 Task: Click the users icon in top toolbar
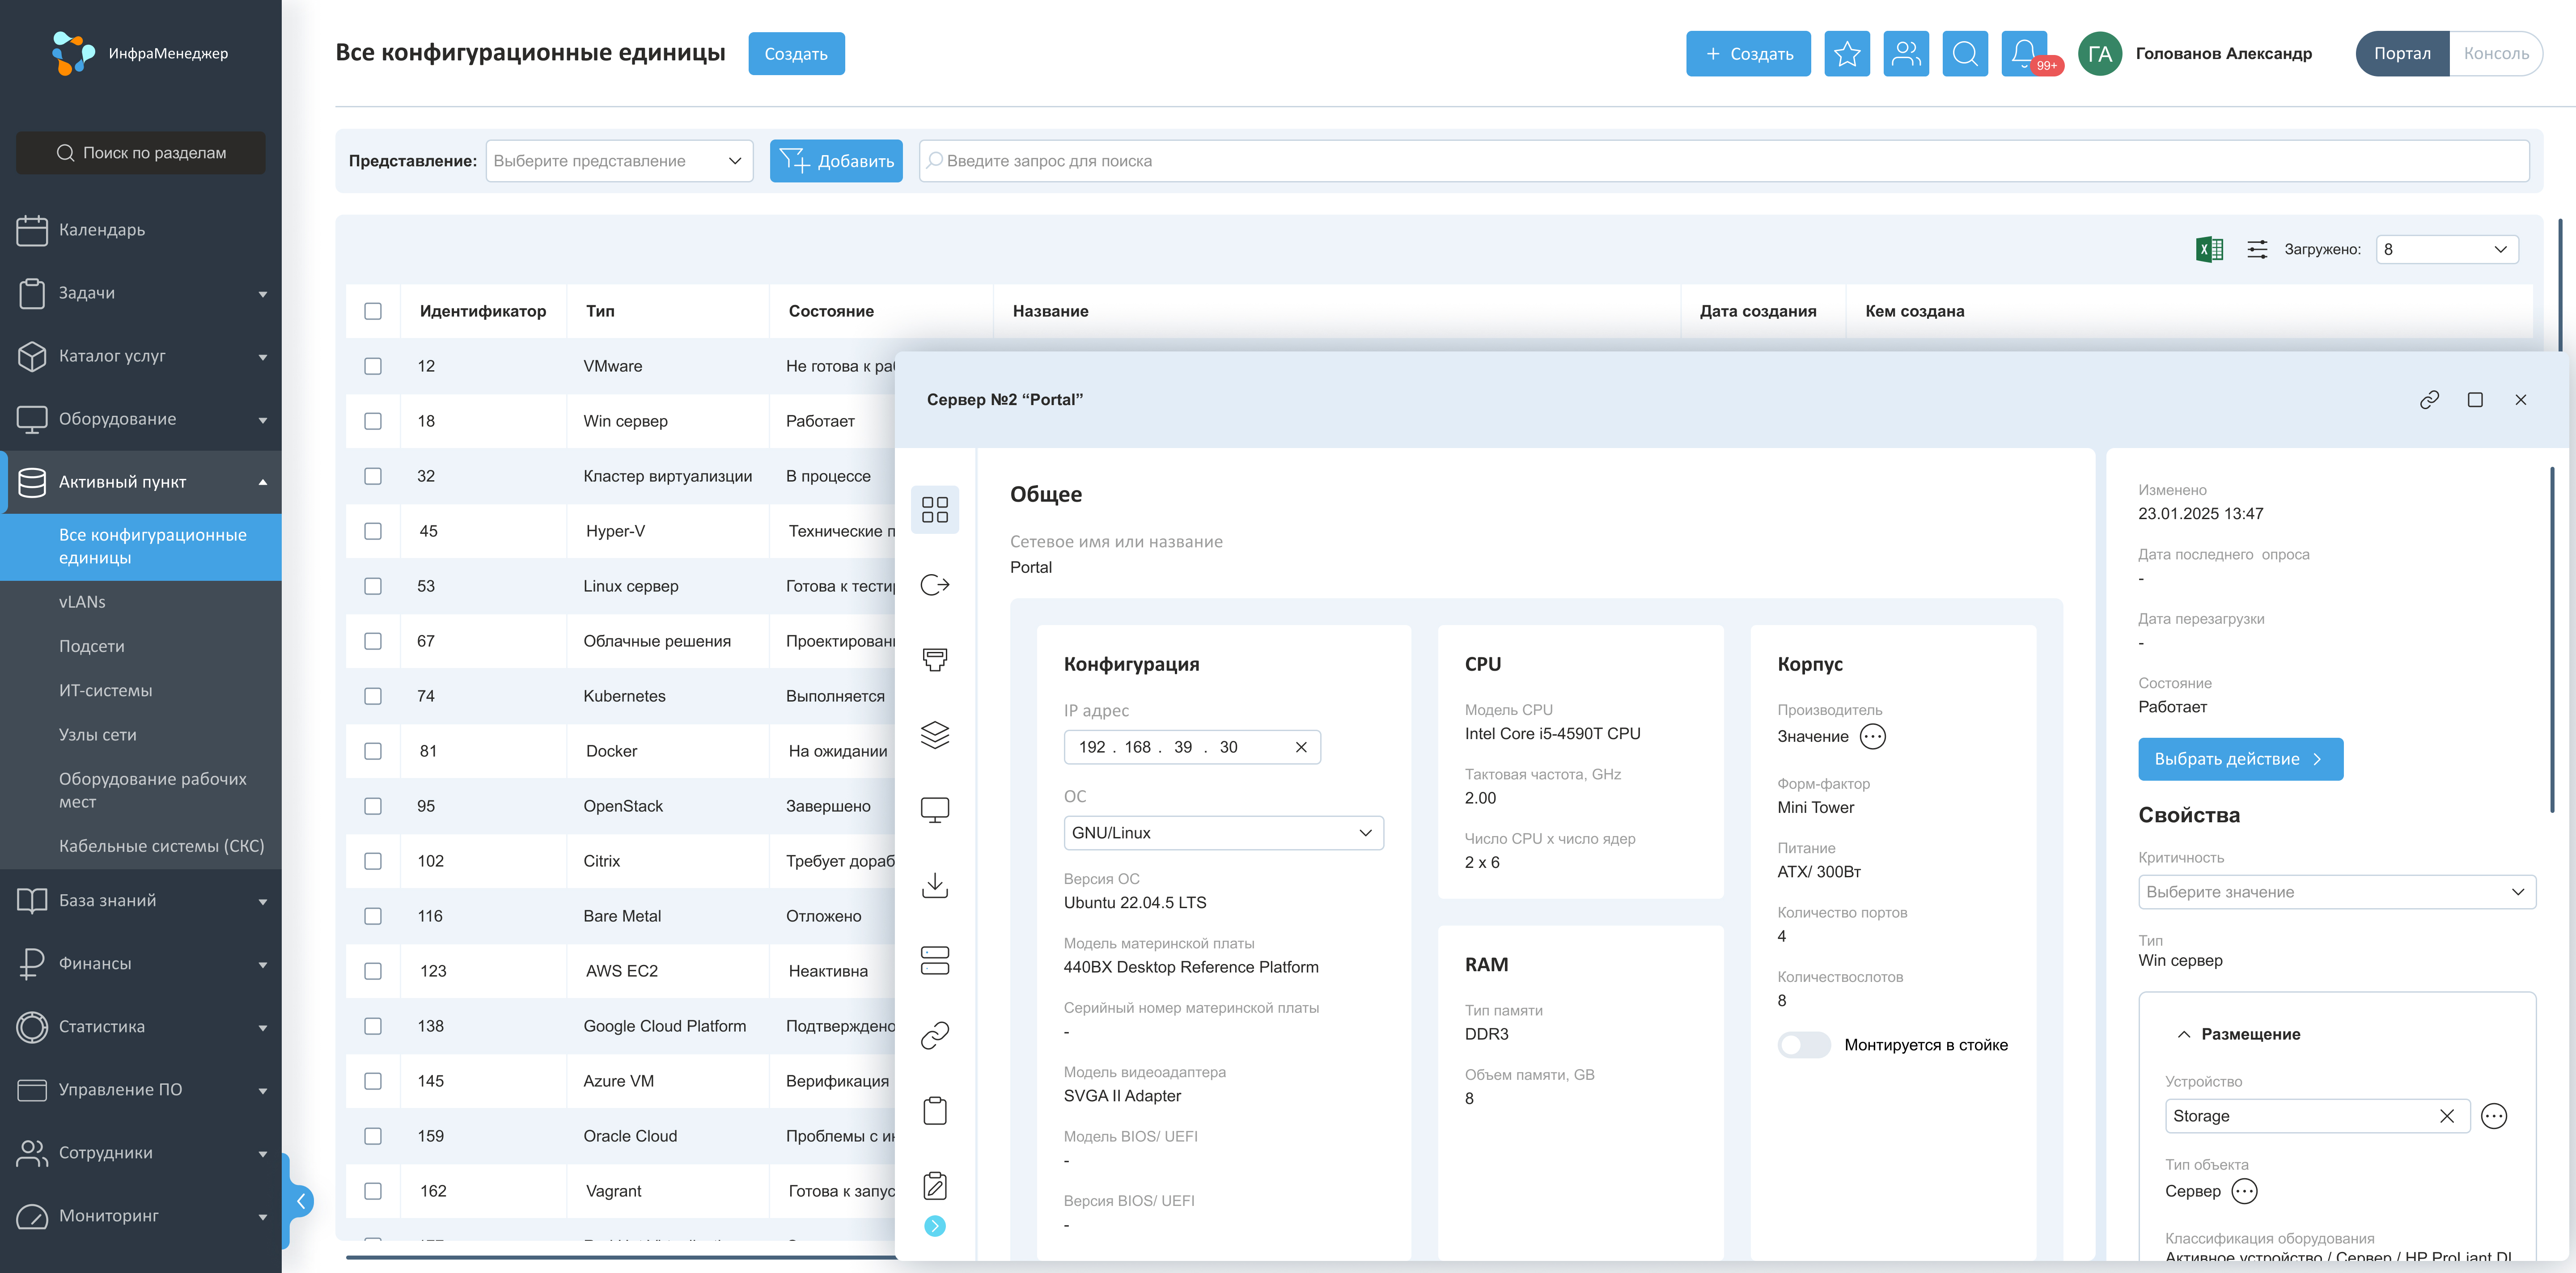(x=1905, y=54)
